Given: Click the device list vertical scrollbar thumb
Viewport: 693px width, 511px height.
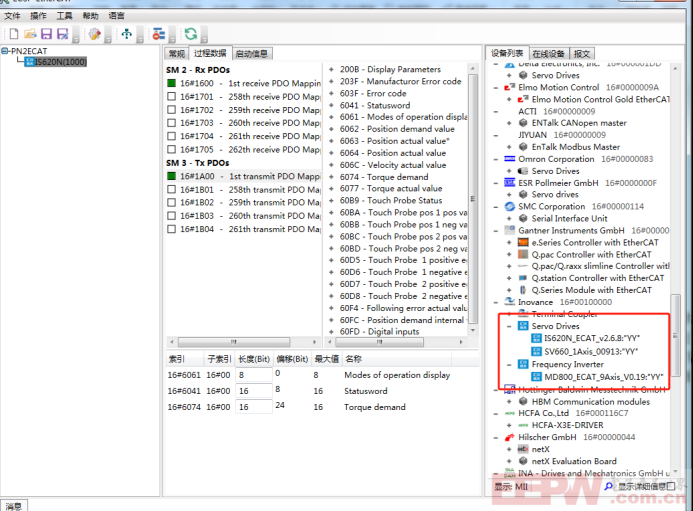Looking at the screenshot, I should (x=675, y=335).
